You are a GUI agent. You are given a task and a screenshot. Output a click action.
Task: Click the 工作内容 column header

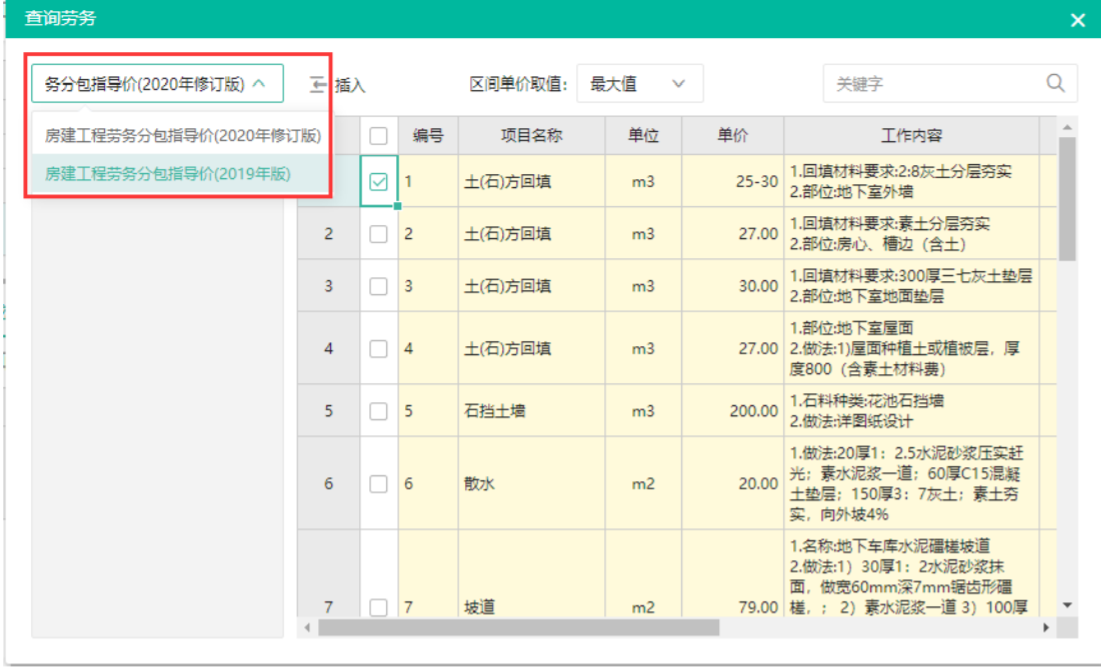[x=911, y=136]
